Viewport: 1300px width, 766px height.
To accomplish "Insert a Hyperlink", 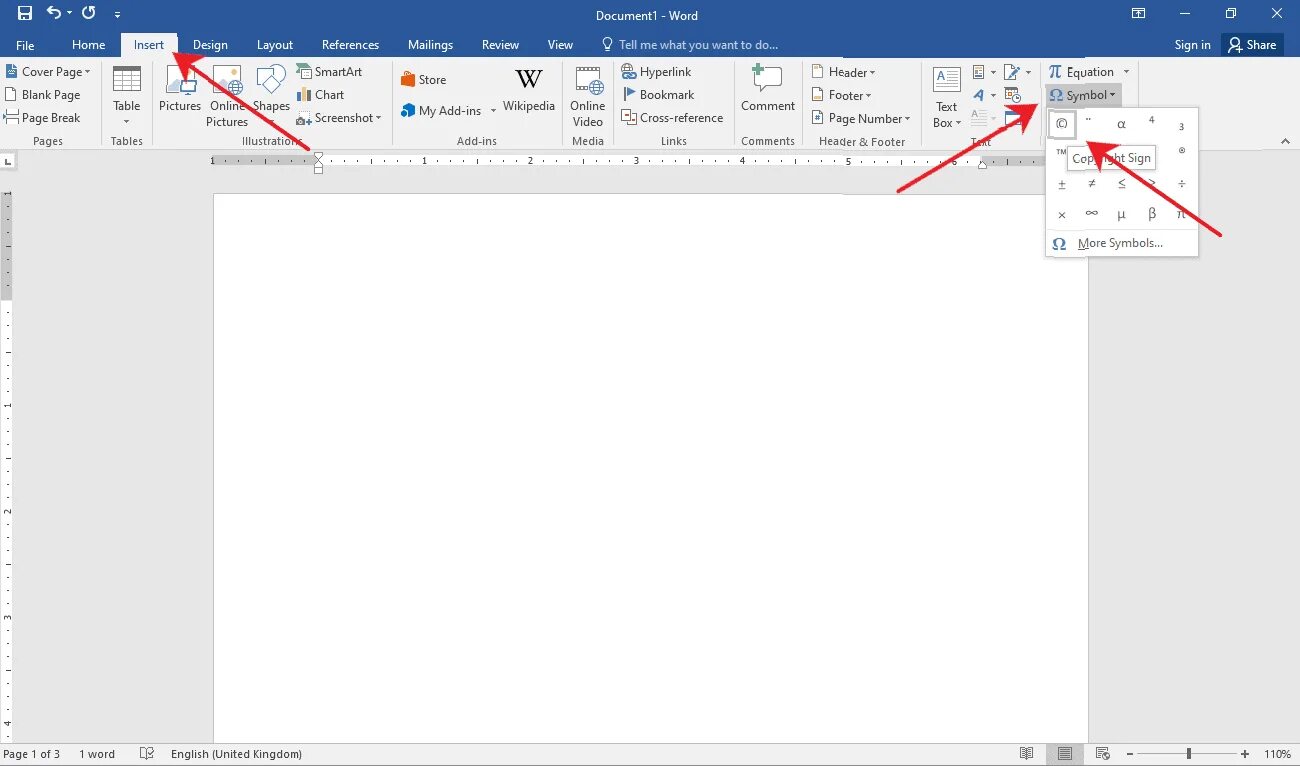I will [x=656, y=72].
